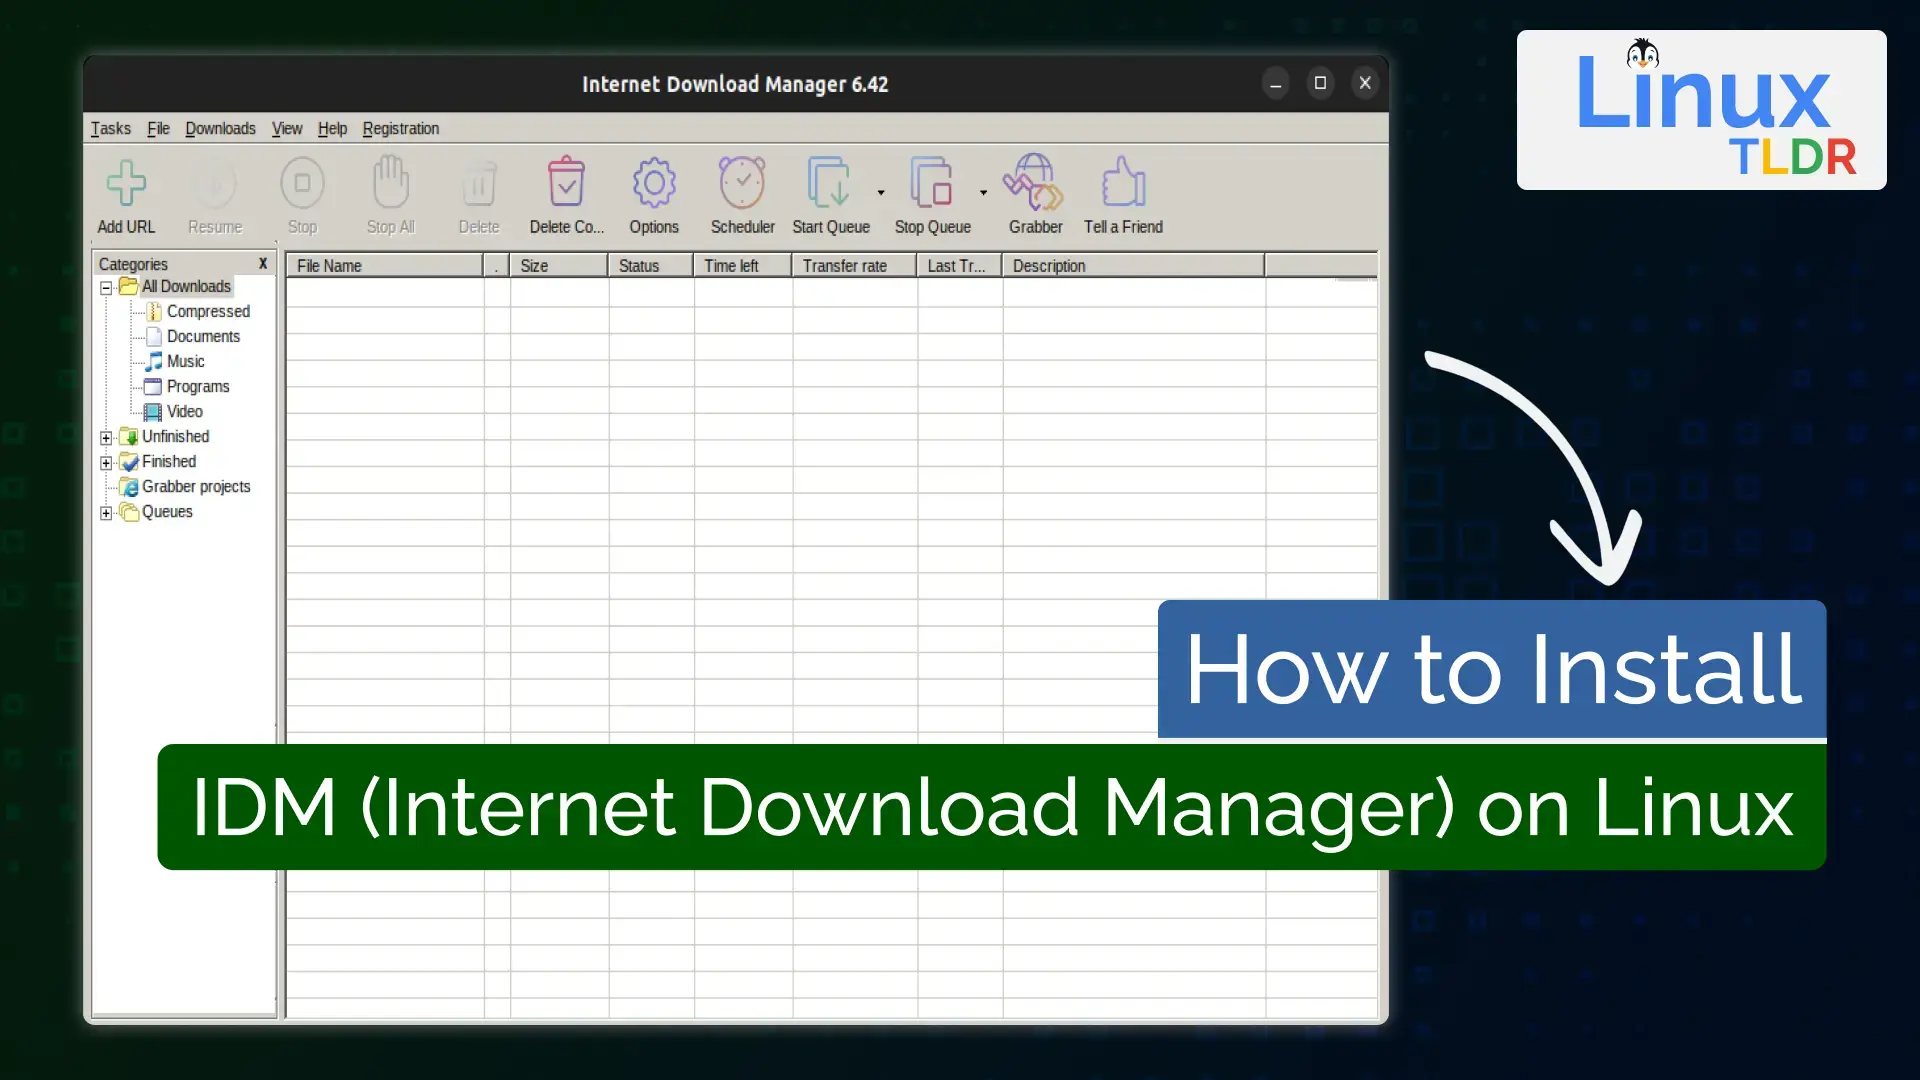Open Start Queue dropdown arrow
Viewport: 1920px width, 1080px height.
tap(881, 192)
